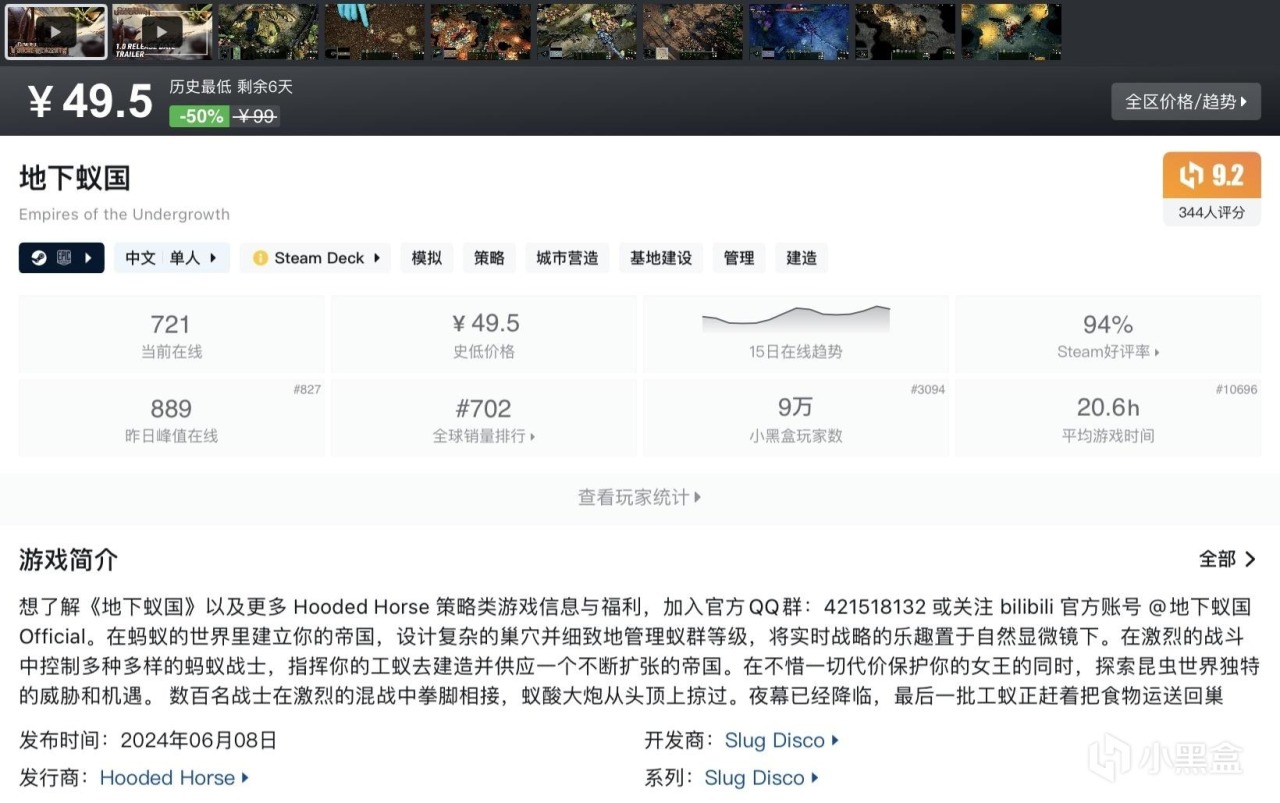Click the 20.6h 平均游戏时间 stat card
1280x803 pixels.
click(1108, 418)
